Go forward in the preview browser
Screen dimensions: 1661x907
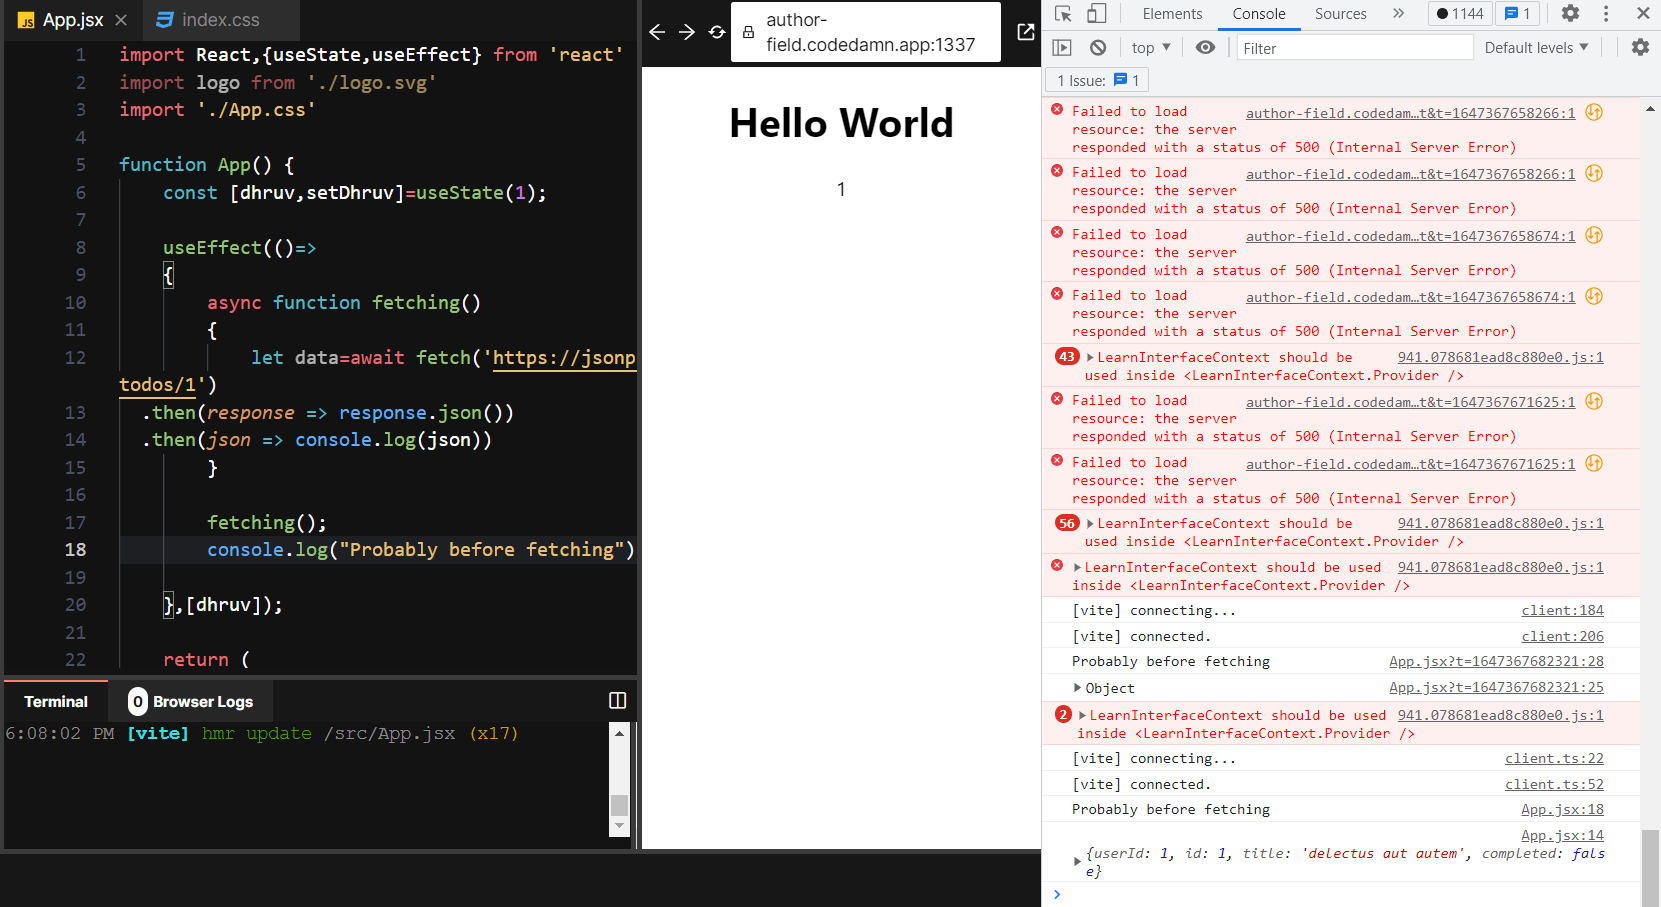click(687, 32)
